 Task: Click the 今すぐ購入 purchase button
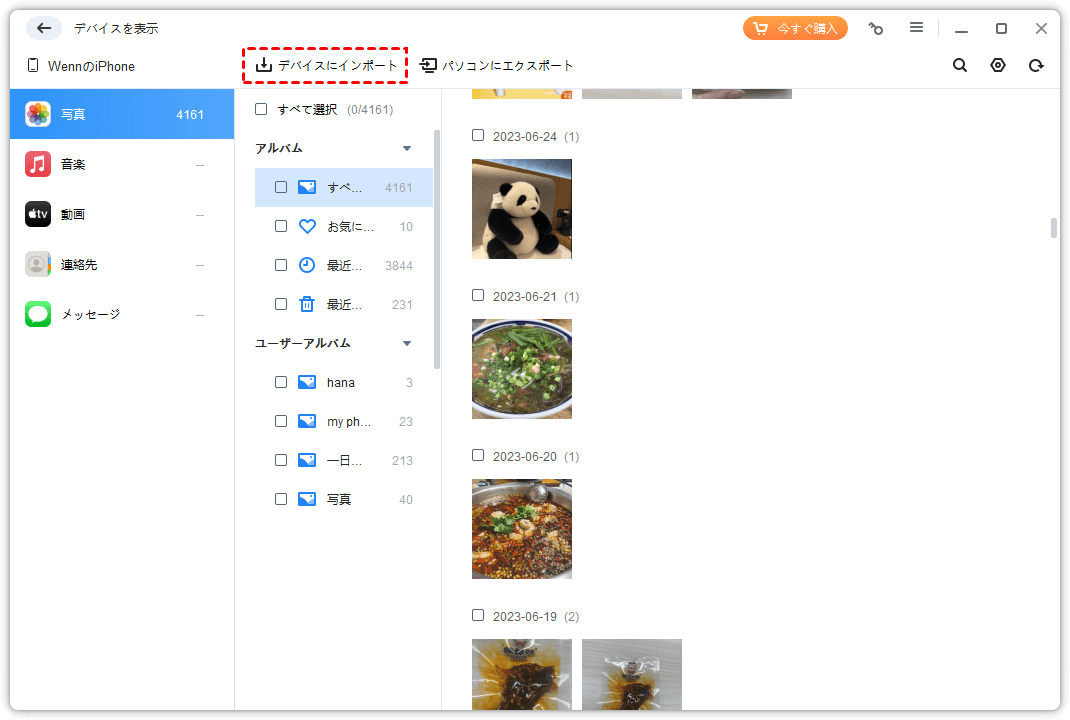click(x=795, y=28)
